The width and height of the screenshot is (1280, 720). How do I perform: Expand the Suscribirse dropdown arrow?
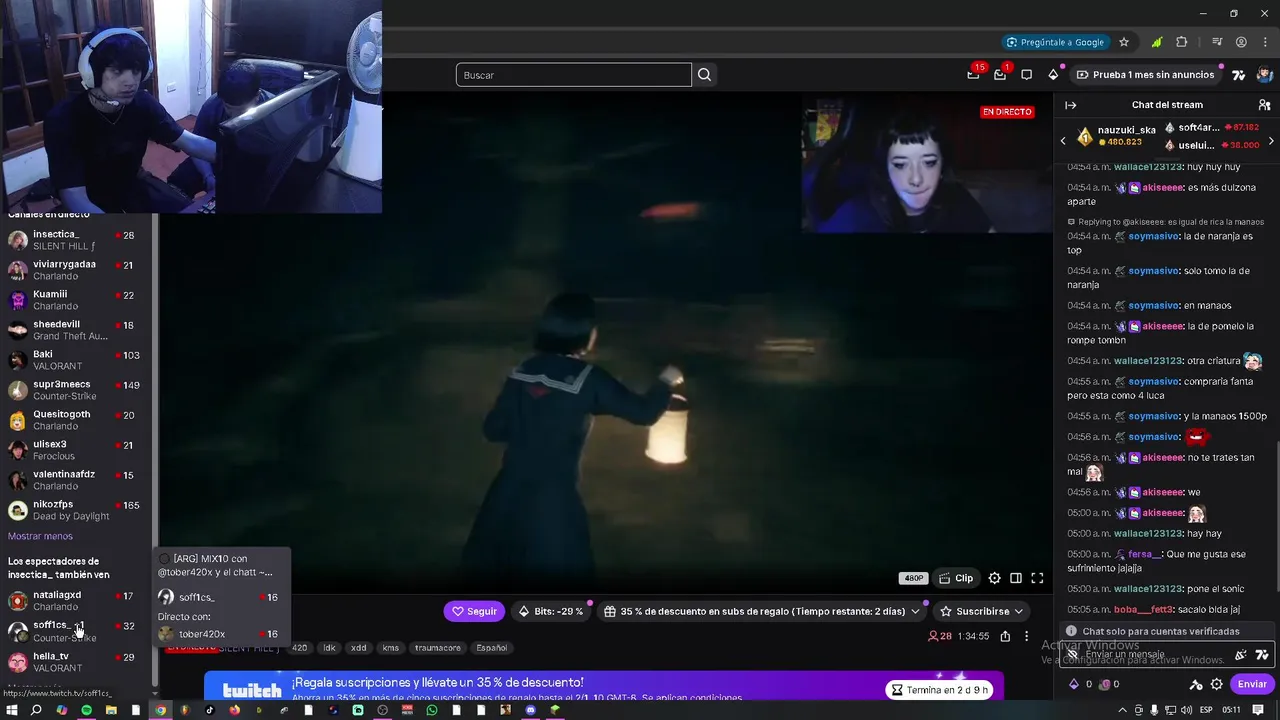pos(1019,611)
